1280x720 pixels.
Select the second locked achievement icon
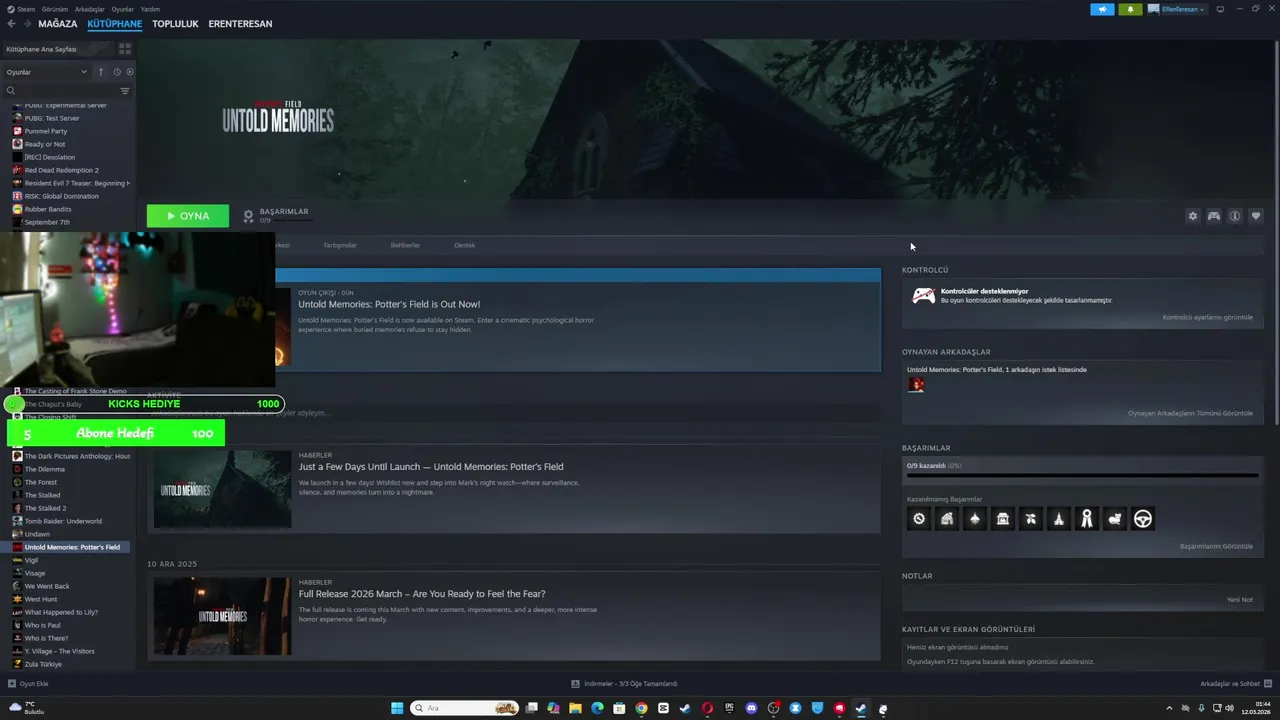point(947,518)
